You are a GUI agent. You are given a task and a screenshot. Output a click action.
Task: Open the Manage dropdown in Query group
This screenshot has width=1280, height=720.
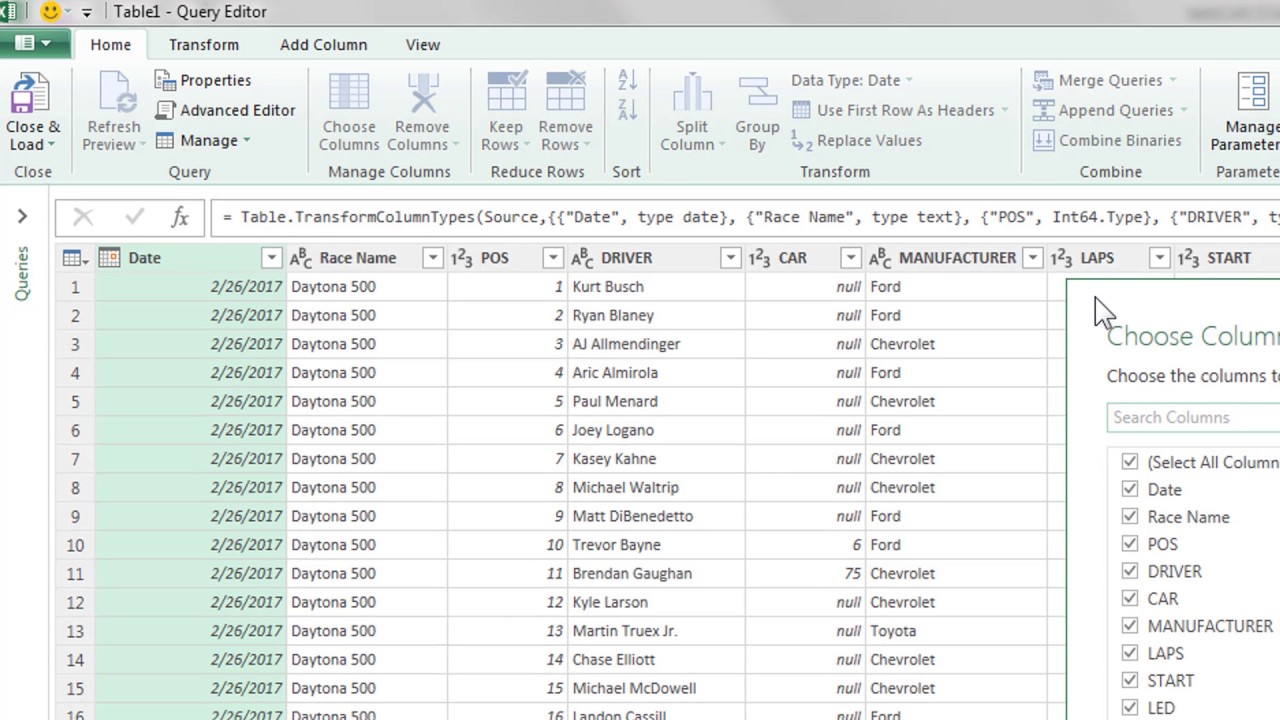[203, 140]
